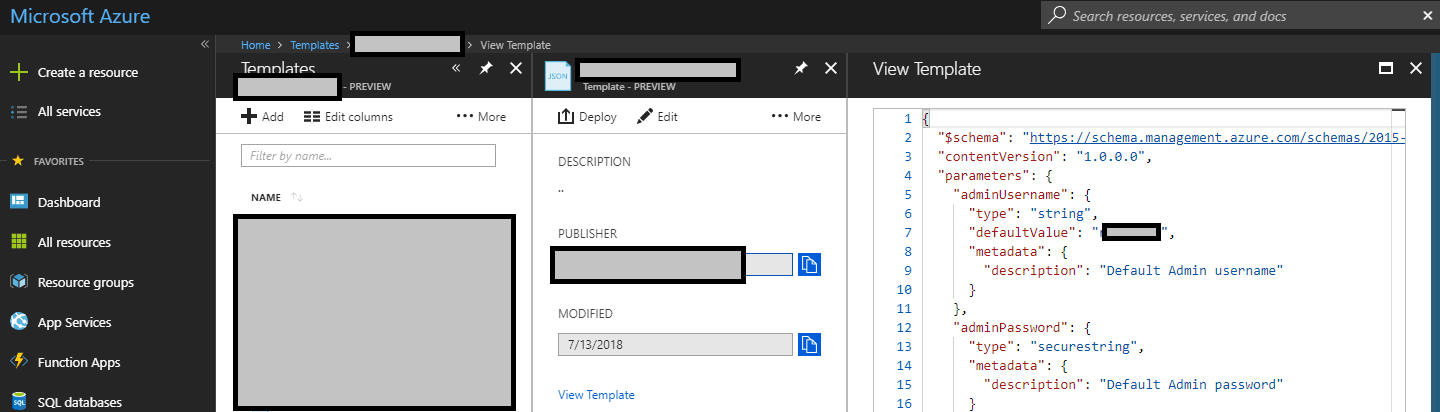1440x412 pixels.
Task: Open All services list icon
Action: [18, 112]
